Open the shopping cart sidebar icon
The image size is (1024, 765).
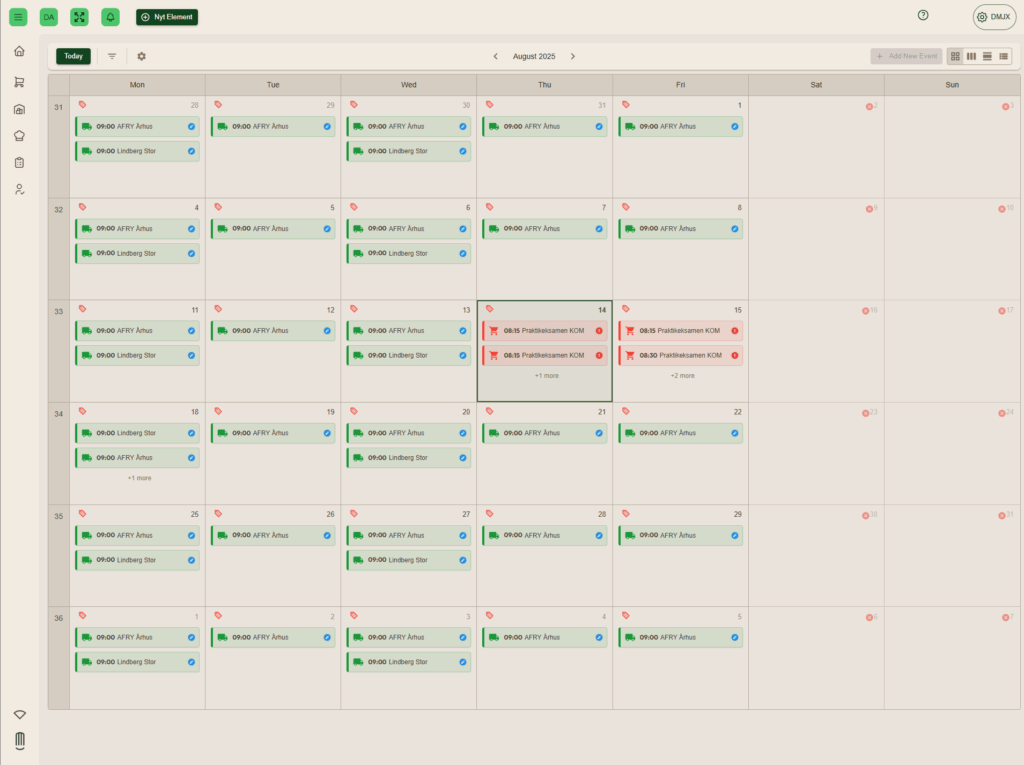pos(19,82)
